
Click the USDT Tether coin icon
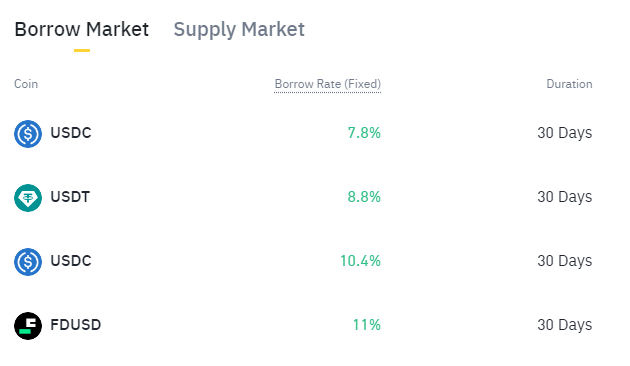(28, 198)
